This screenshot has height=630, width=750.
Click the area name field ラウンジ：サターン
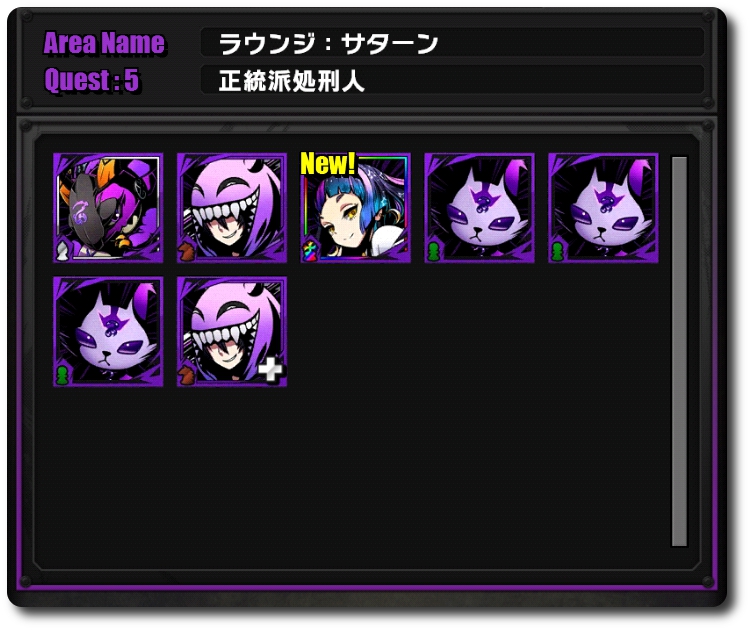[452, 43]
